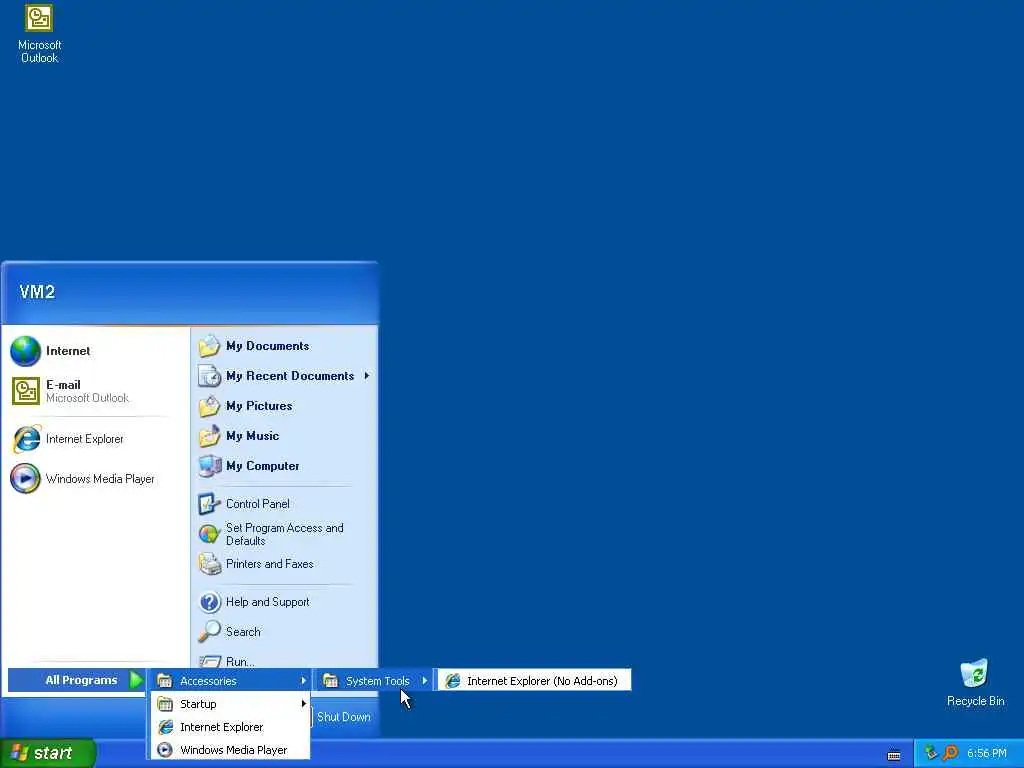Launch Windows Media Player icon in left column
The width and height of the screenshot is (1024, 768).
pos(25,479)
